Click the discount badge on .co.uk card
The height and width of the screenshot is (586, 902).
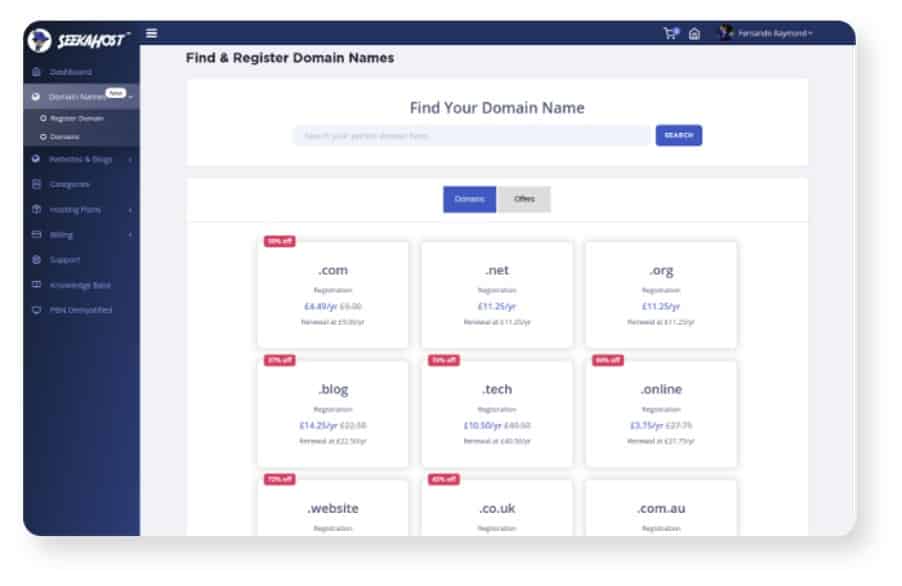pyautogui.click(x=444, y=479)
